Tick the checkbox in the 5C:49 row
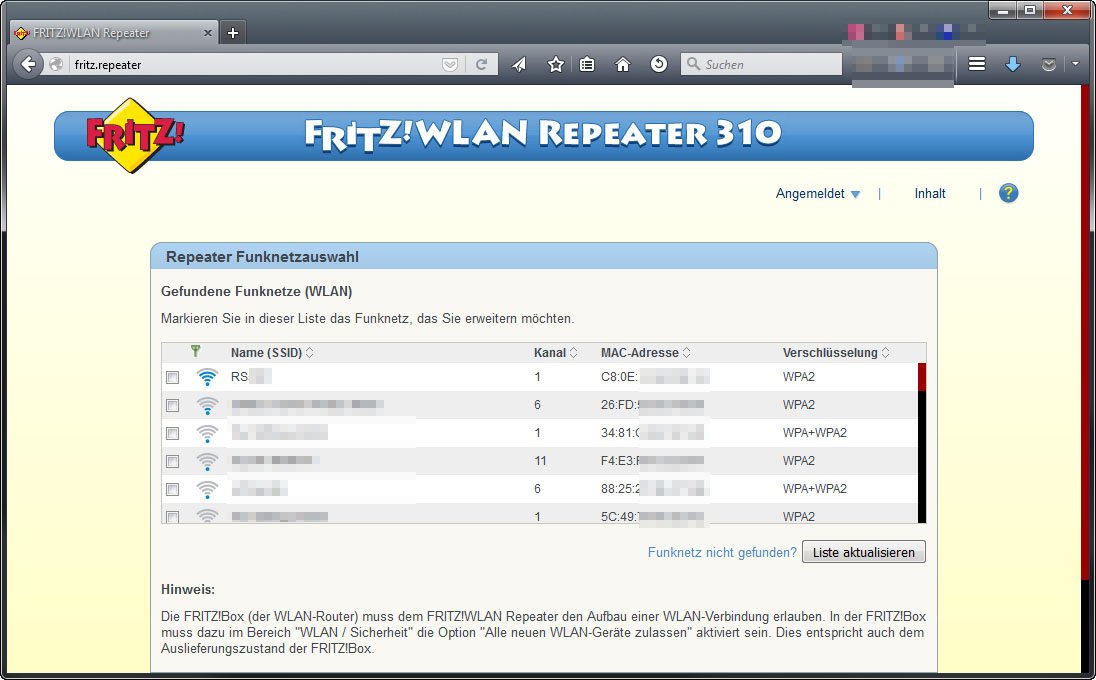 [173, 516]
